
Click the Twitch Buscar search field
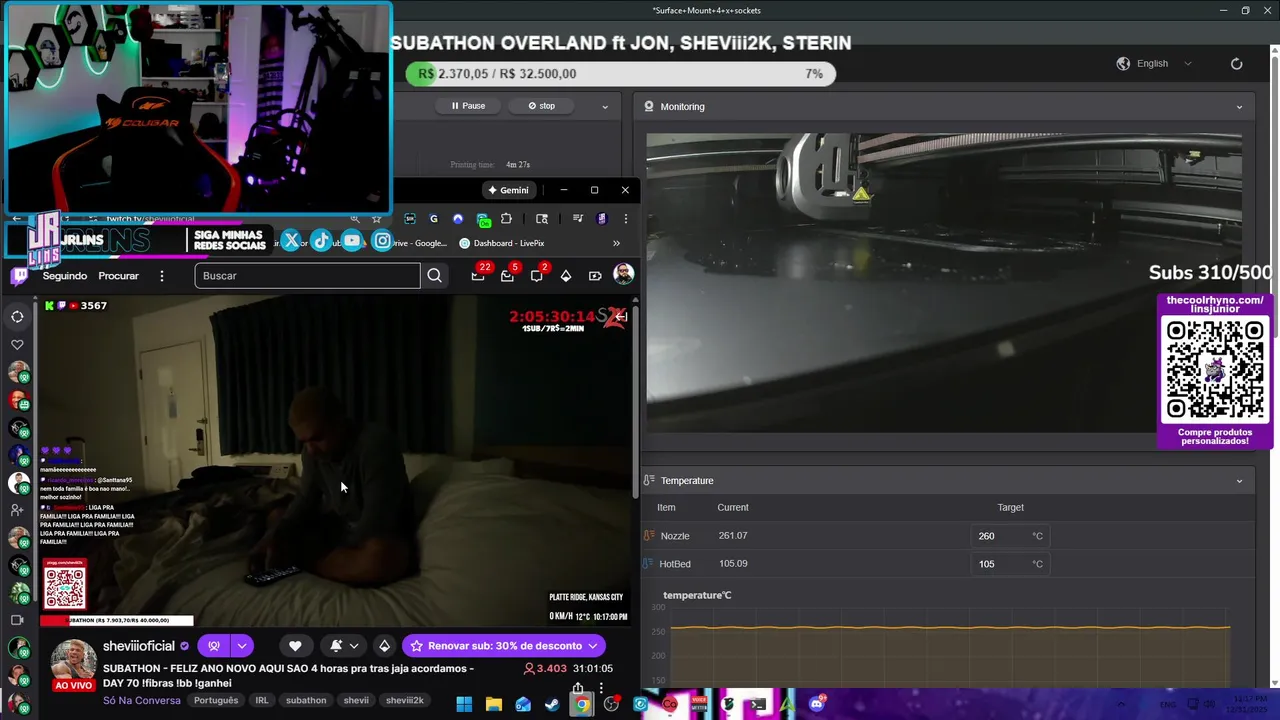pos(307,276)
